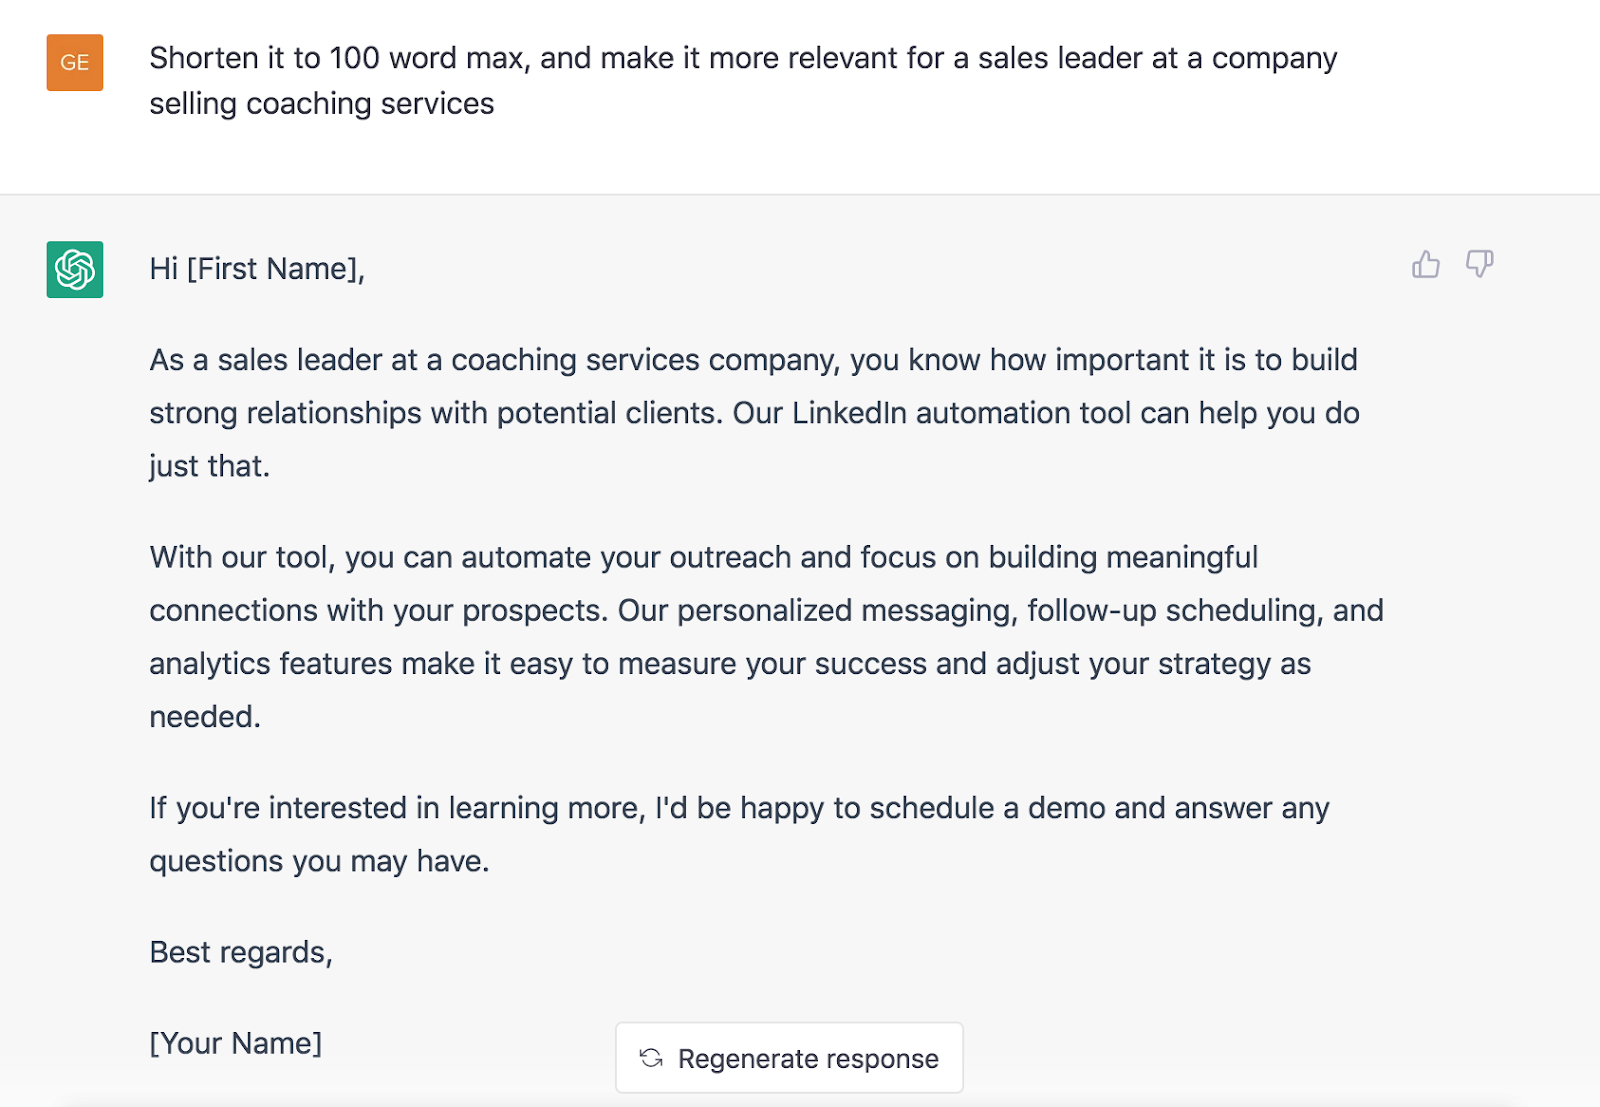
Task: Click the "Best regards," closing line
Action: pyautogui.click(x=241, y=952)
